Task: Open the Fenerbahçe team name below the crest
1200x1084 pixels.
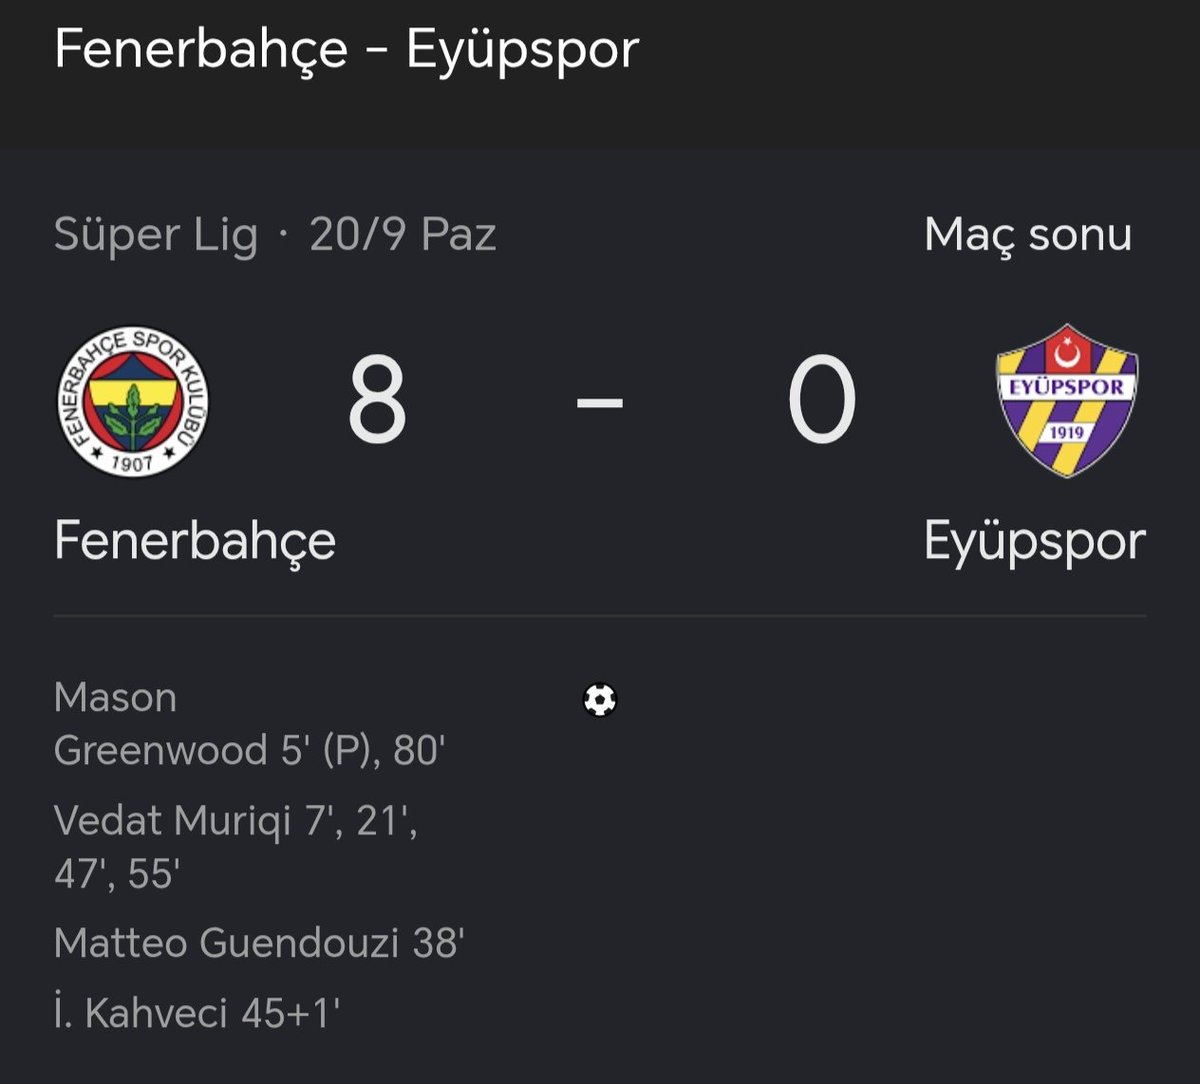Action: (195, 541)
